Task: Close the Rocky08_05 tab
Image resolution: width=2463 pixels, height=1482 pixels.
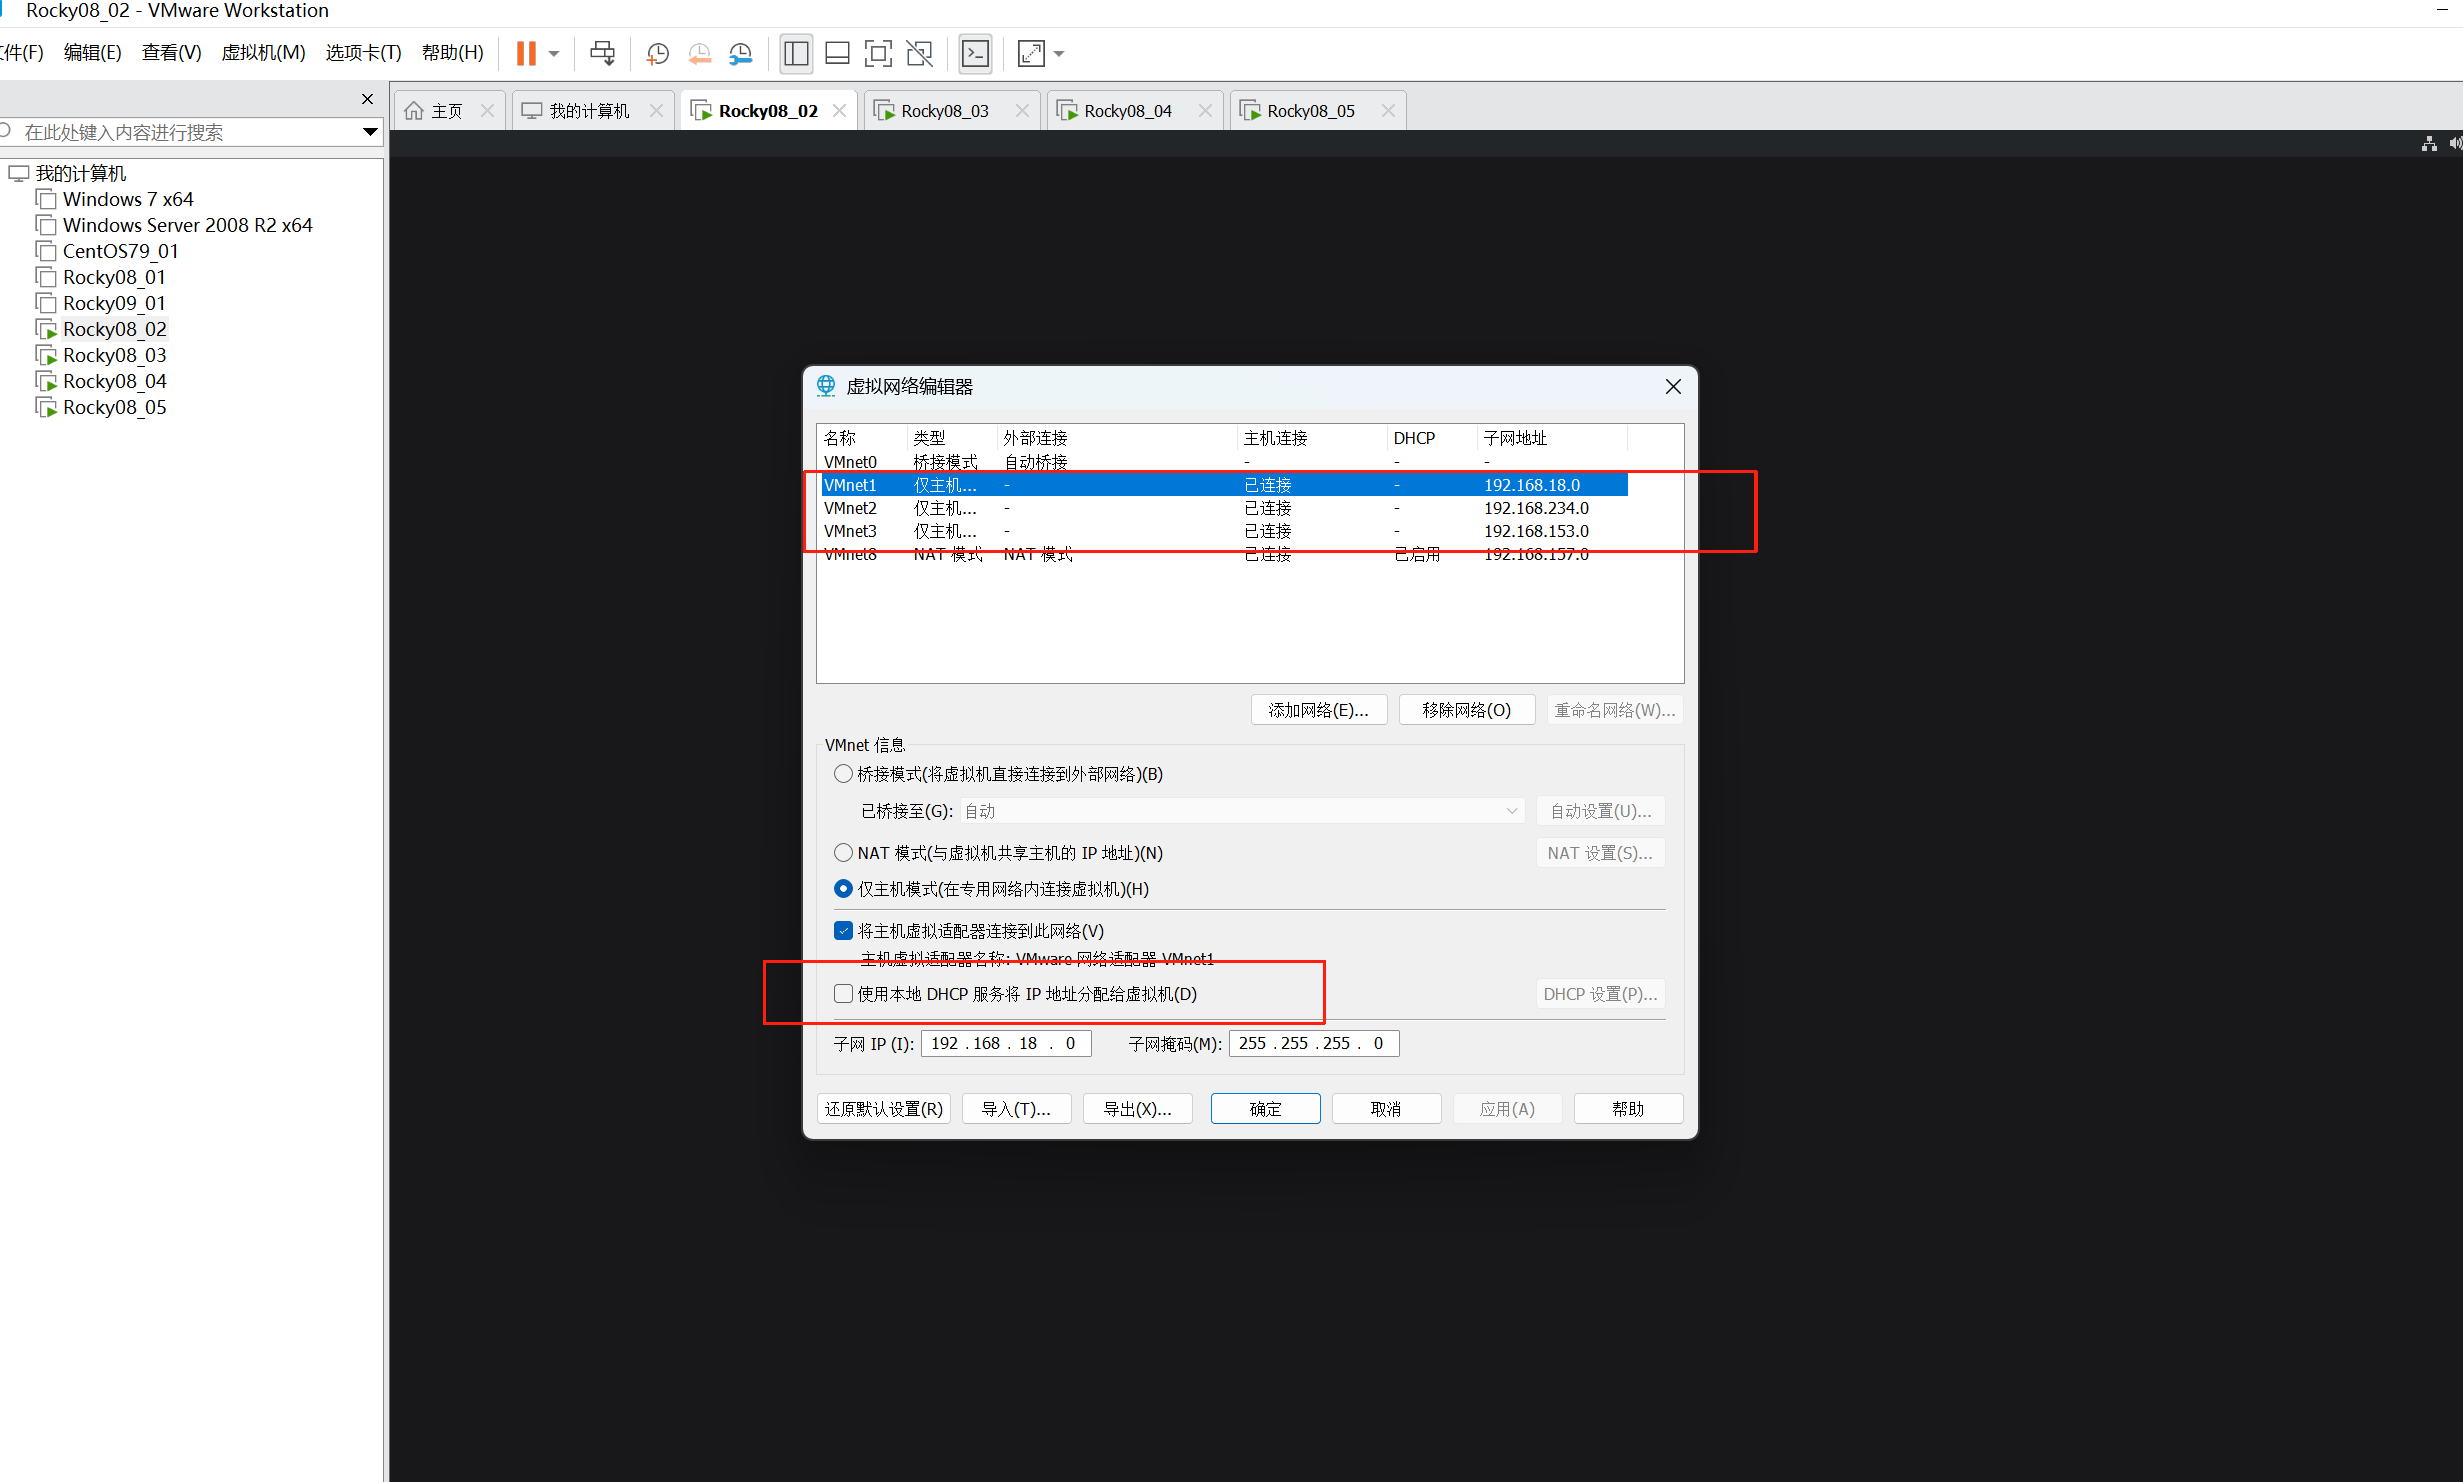Action: (x=1388, y=111)
